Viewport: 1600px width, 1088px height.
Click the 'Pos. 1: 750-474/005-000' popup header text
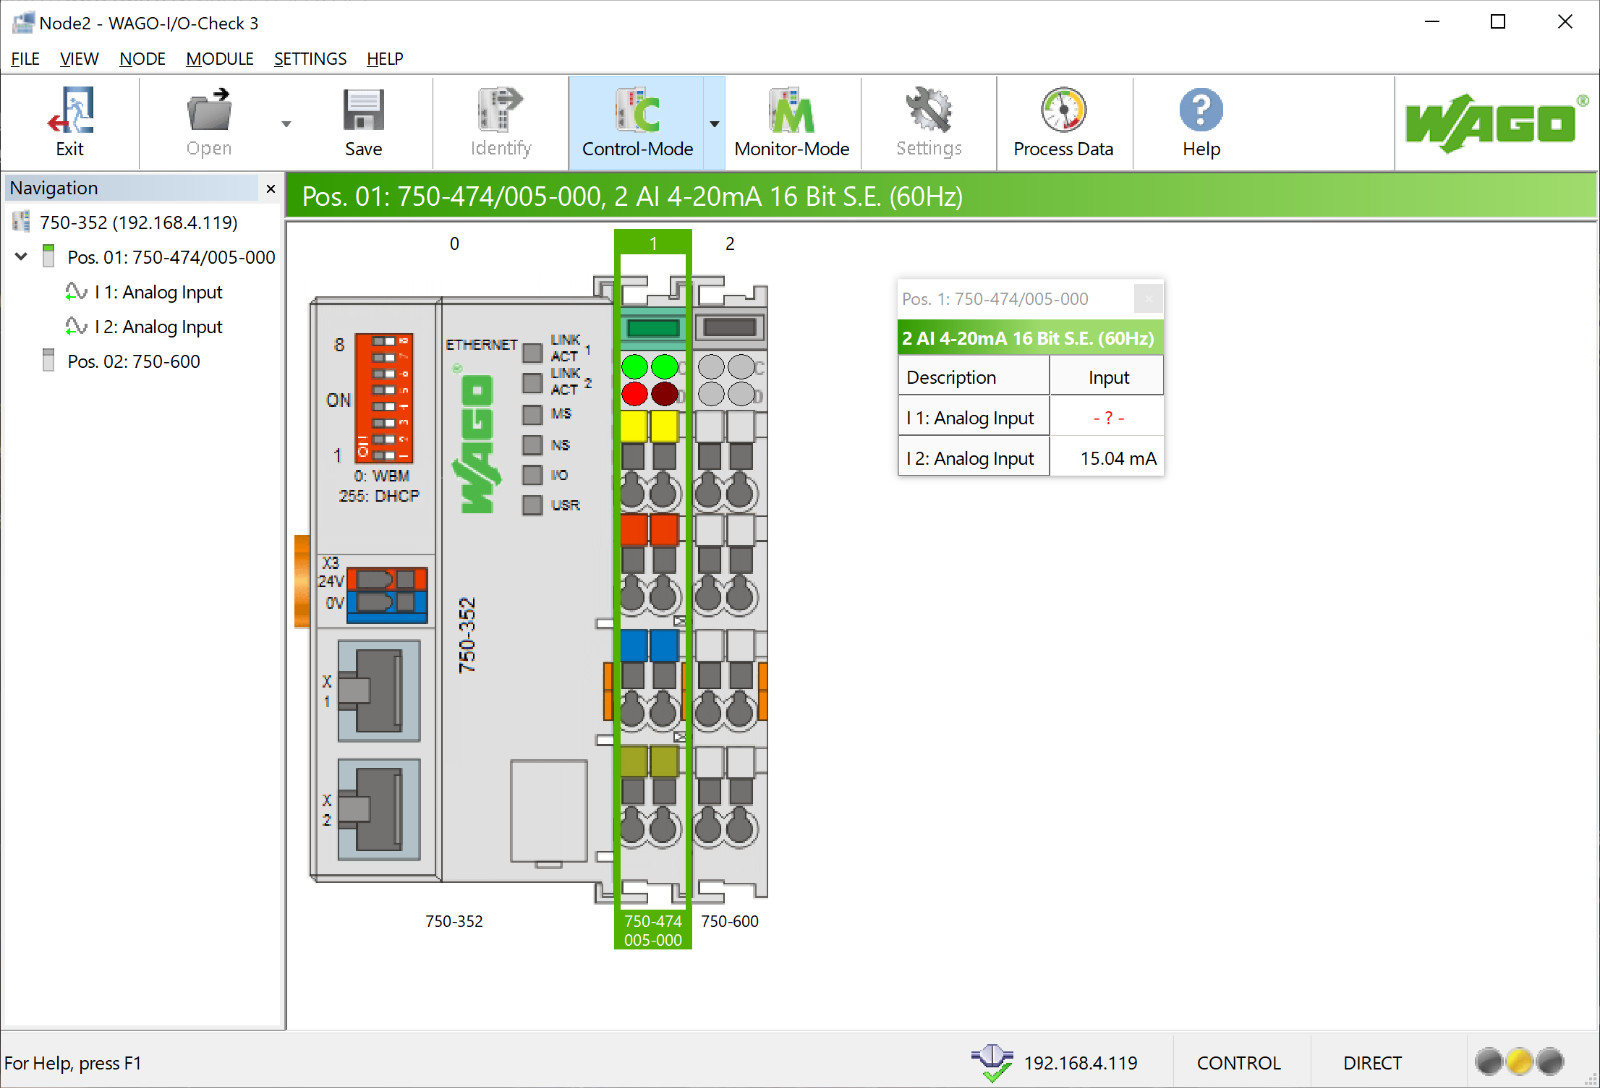tap(995, 298)
